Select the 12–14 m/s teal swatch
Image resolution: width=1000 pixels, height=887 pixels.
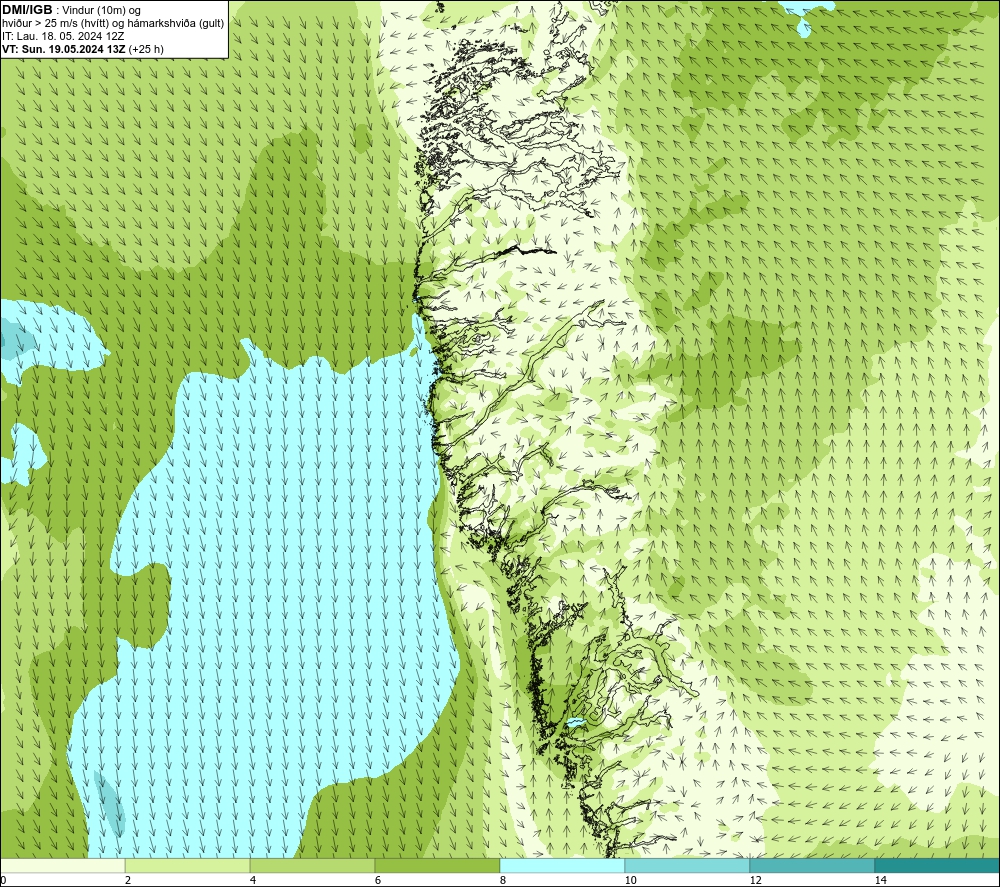click(812, 865)
